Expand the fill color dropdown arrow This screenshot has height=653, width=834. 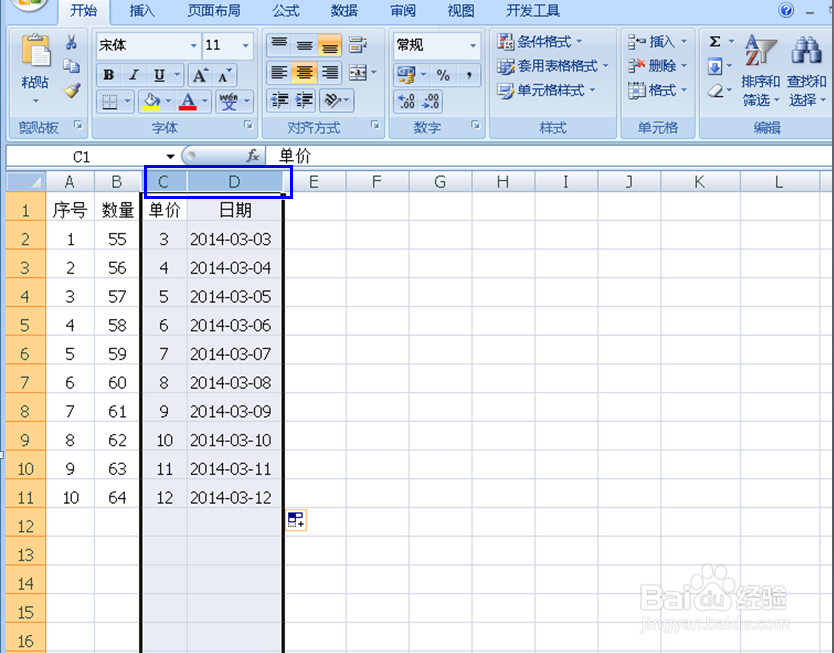168,101
